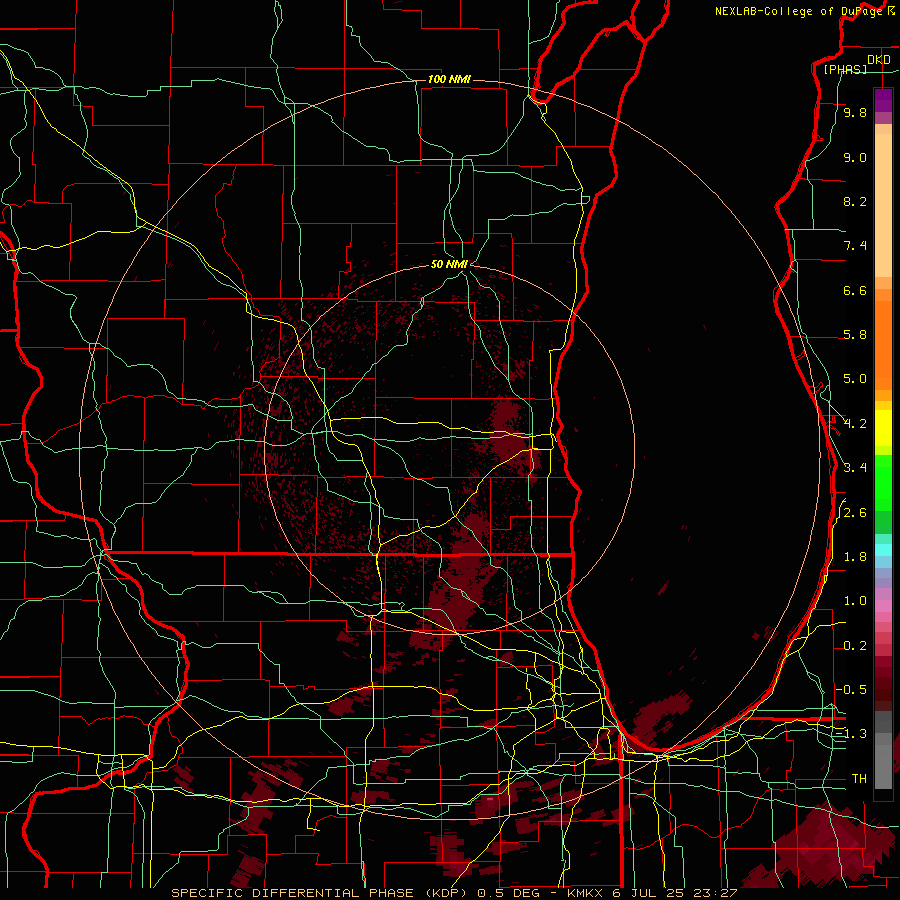Viewport: 900px width, 900px height.
Task: Click the 7.4 value on the scale
Action: click(855, 246)
